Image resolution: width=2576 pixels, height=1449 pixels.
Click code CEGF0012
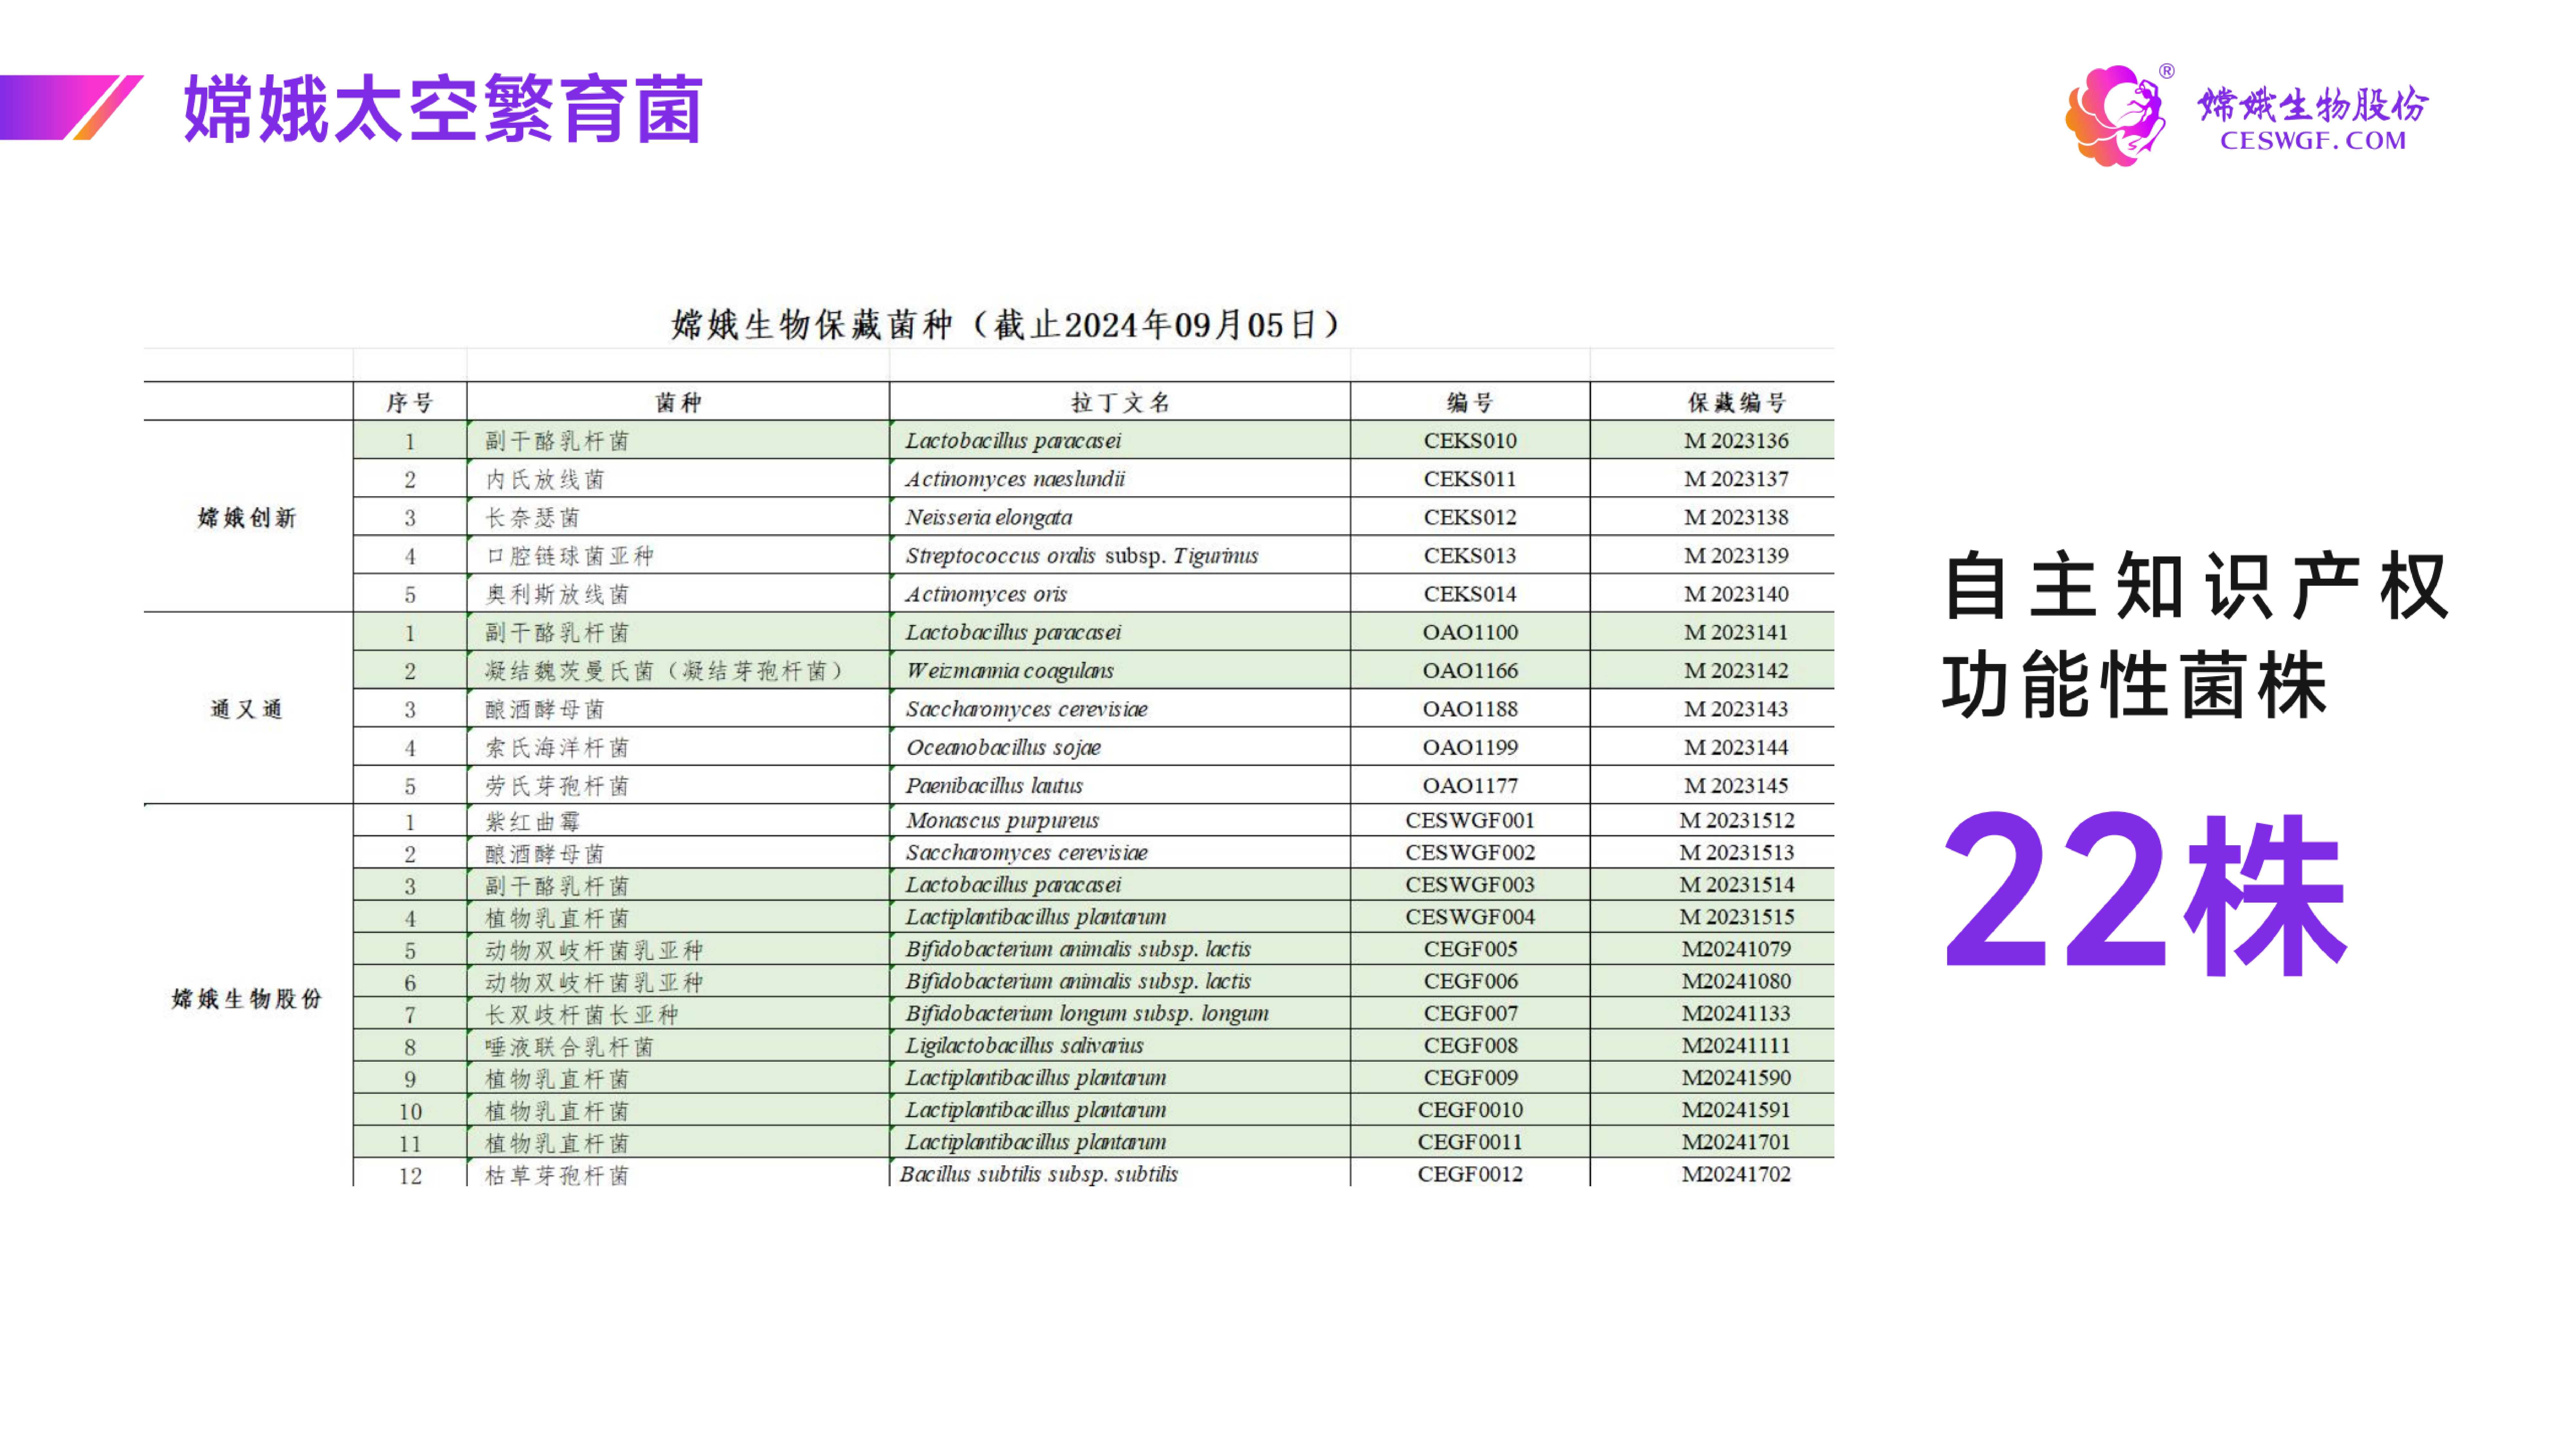[x=1470, y=1174]
